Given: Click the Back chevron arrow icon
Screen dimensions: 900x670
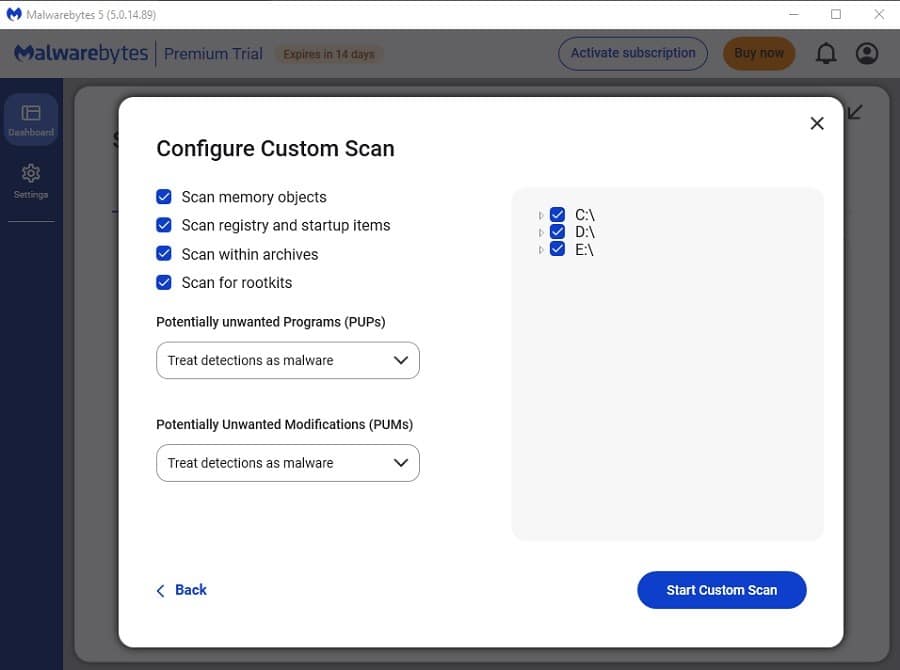Looking at the screenshot, I should point(160,591).
